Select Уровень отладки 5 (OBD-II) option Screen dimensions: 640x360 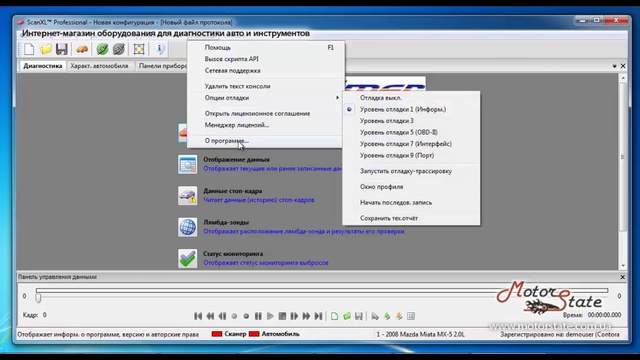(x=411, y=132)
